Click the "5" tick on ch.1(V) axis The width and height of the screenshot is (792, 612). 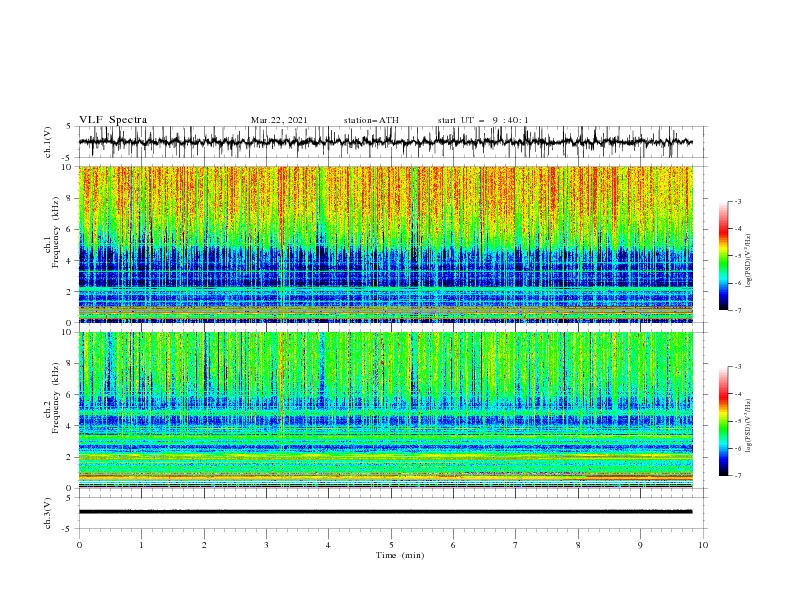click(x=69, y=127)
